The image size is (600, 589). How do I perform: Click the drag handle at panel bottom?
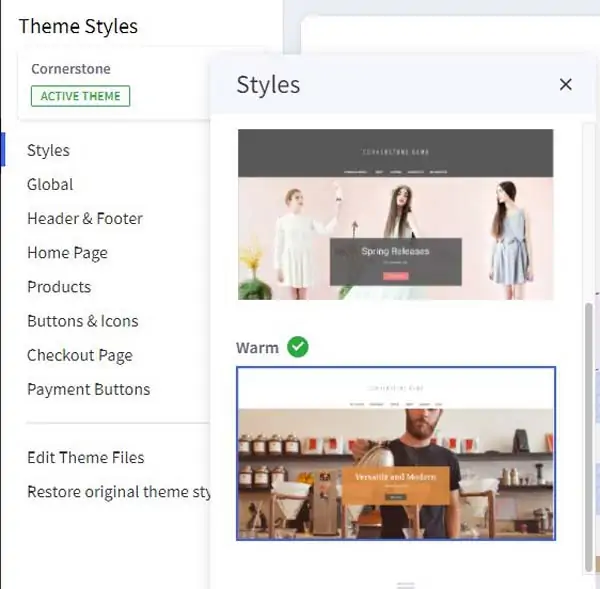(x=406, y=585)
